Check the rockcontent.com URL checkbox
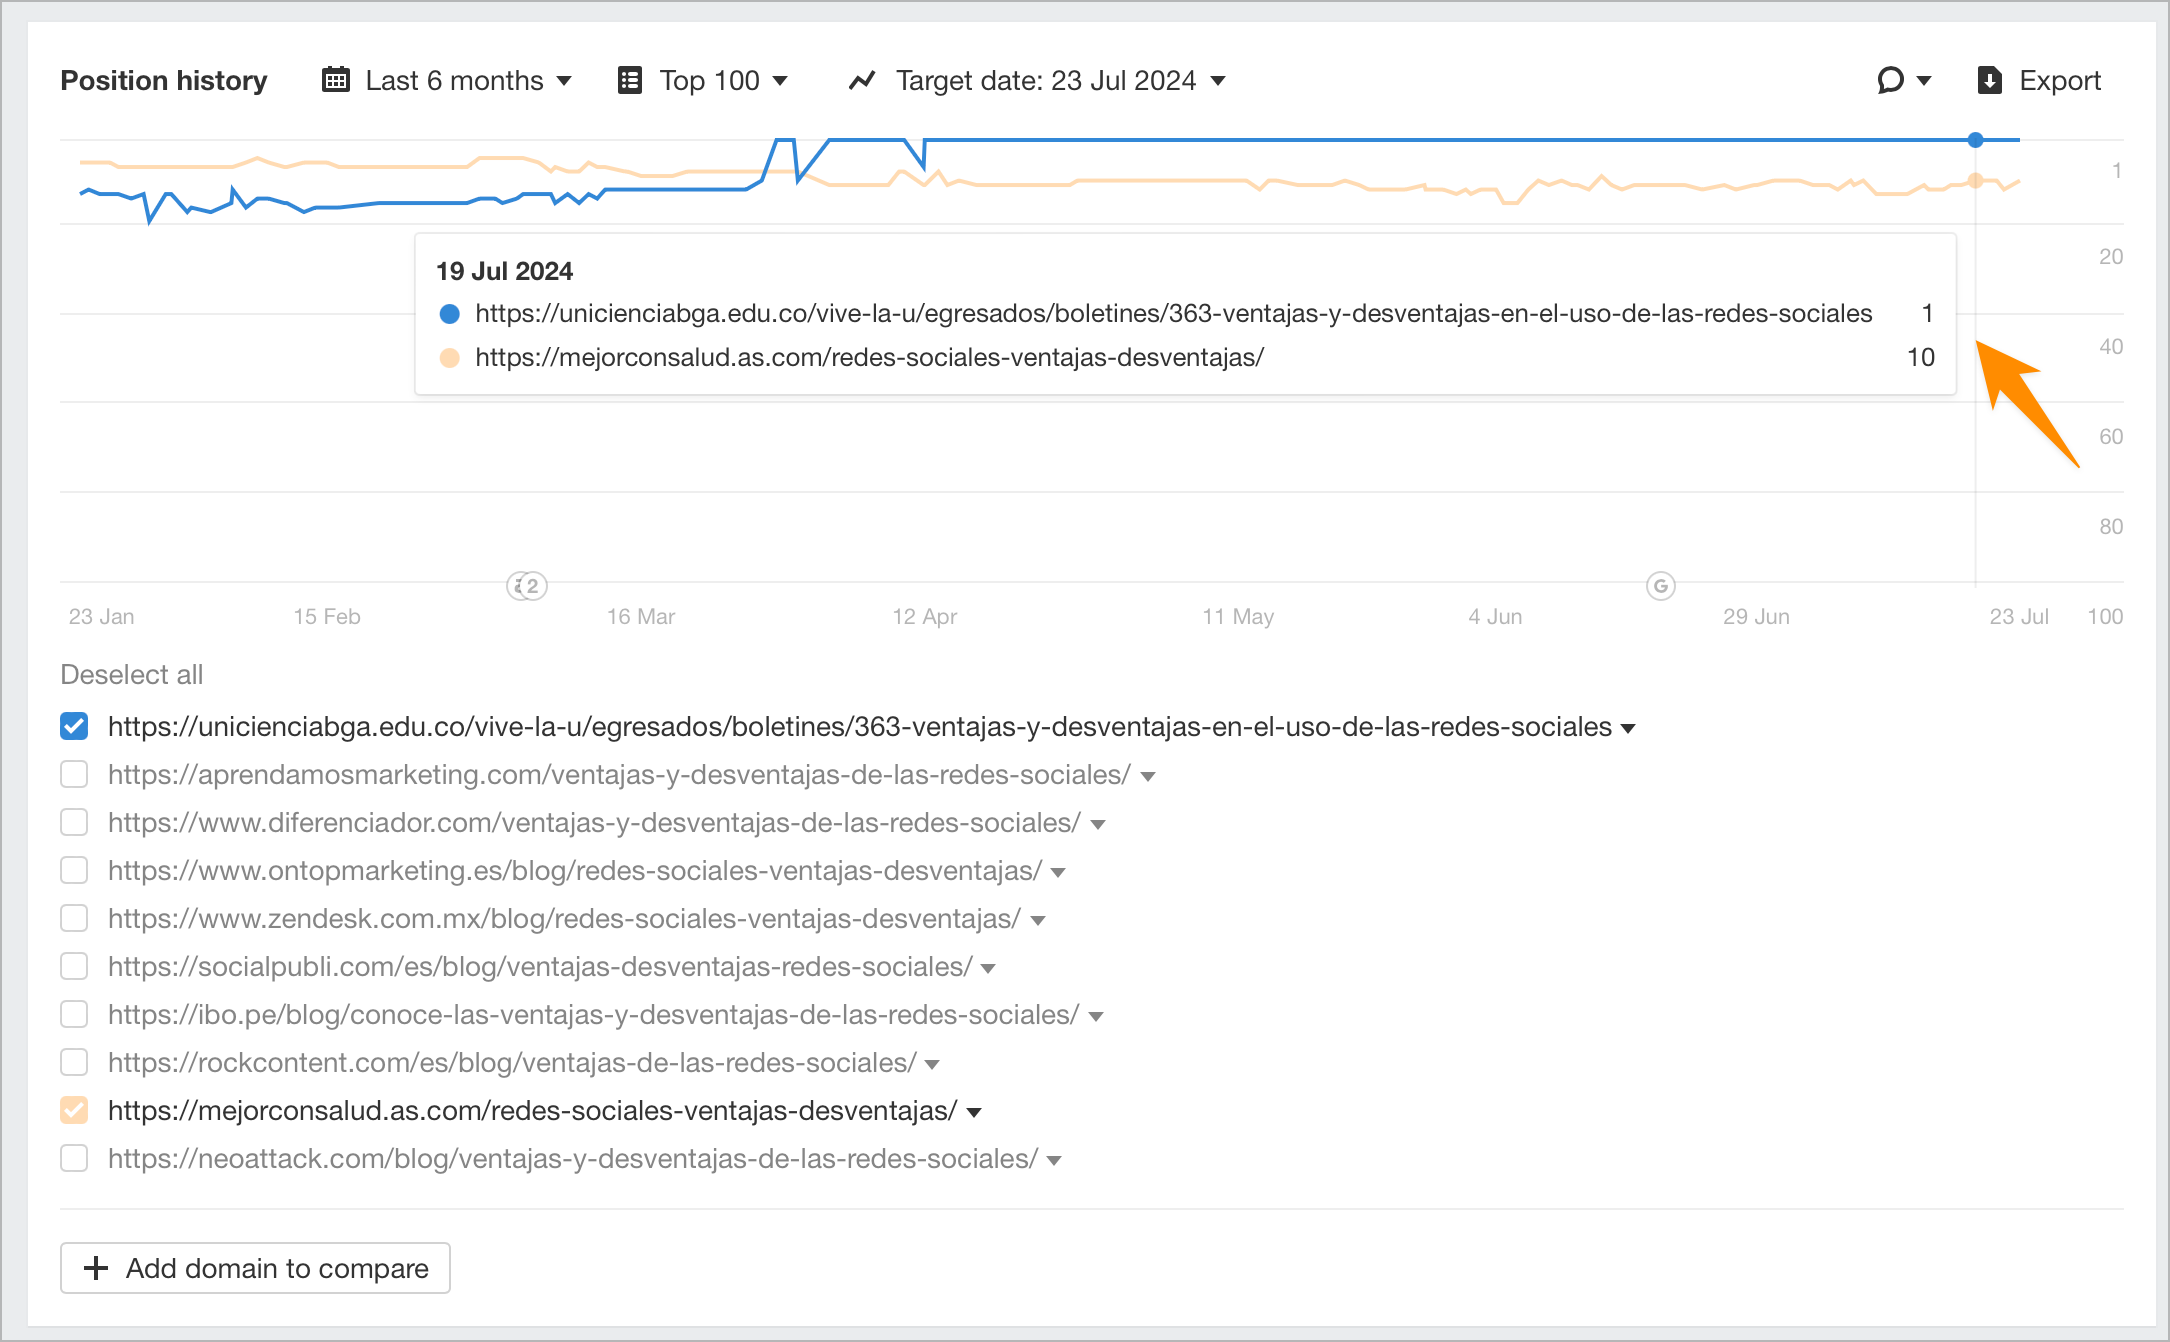 [x=74, y=1062]
